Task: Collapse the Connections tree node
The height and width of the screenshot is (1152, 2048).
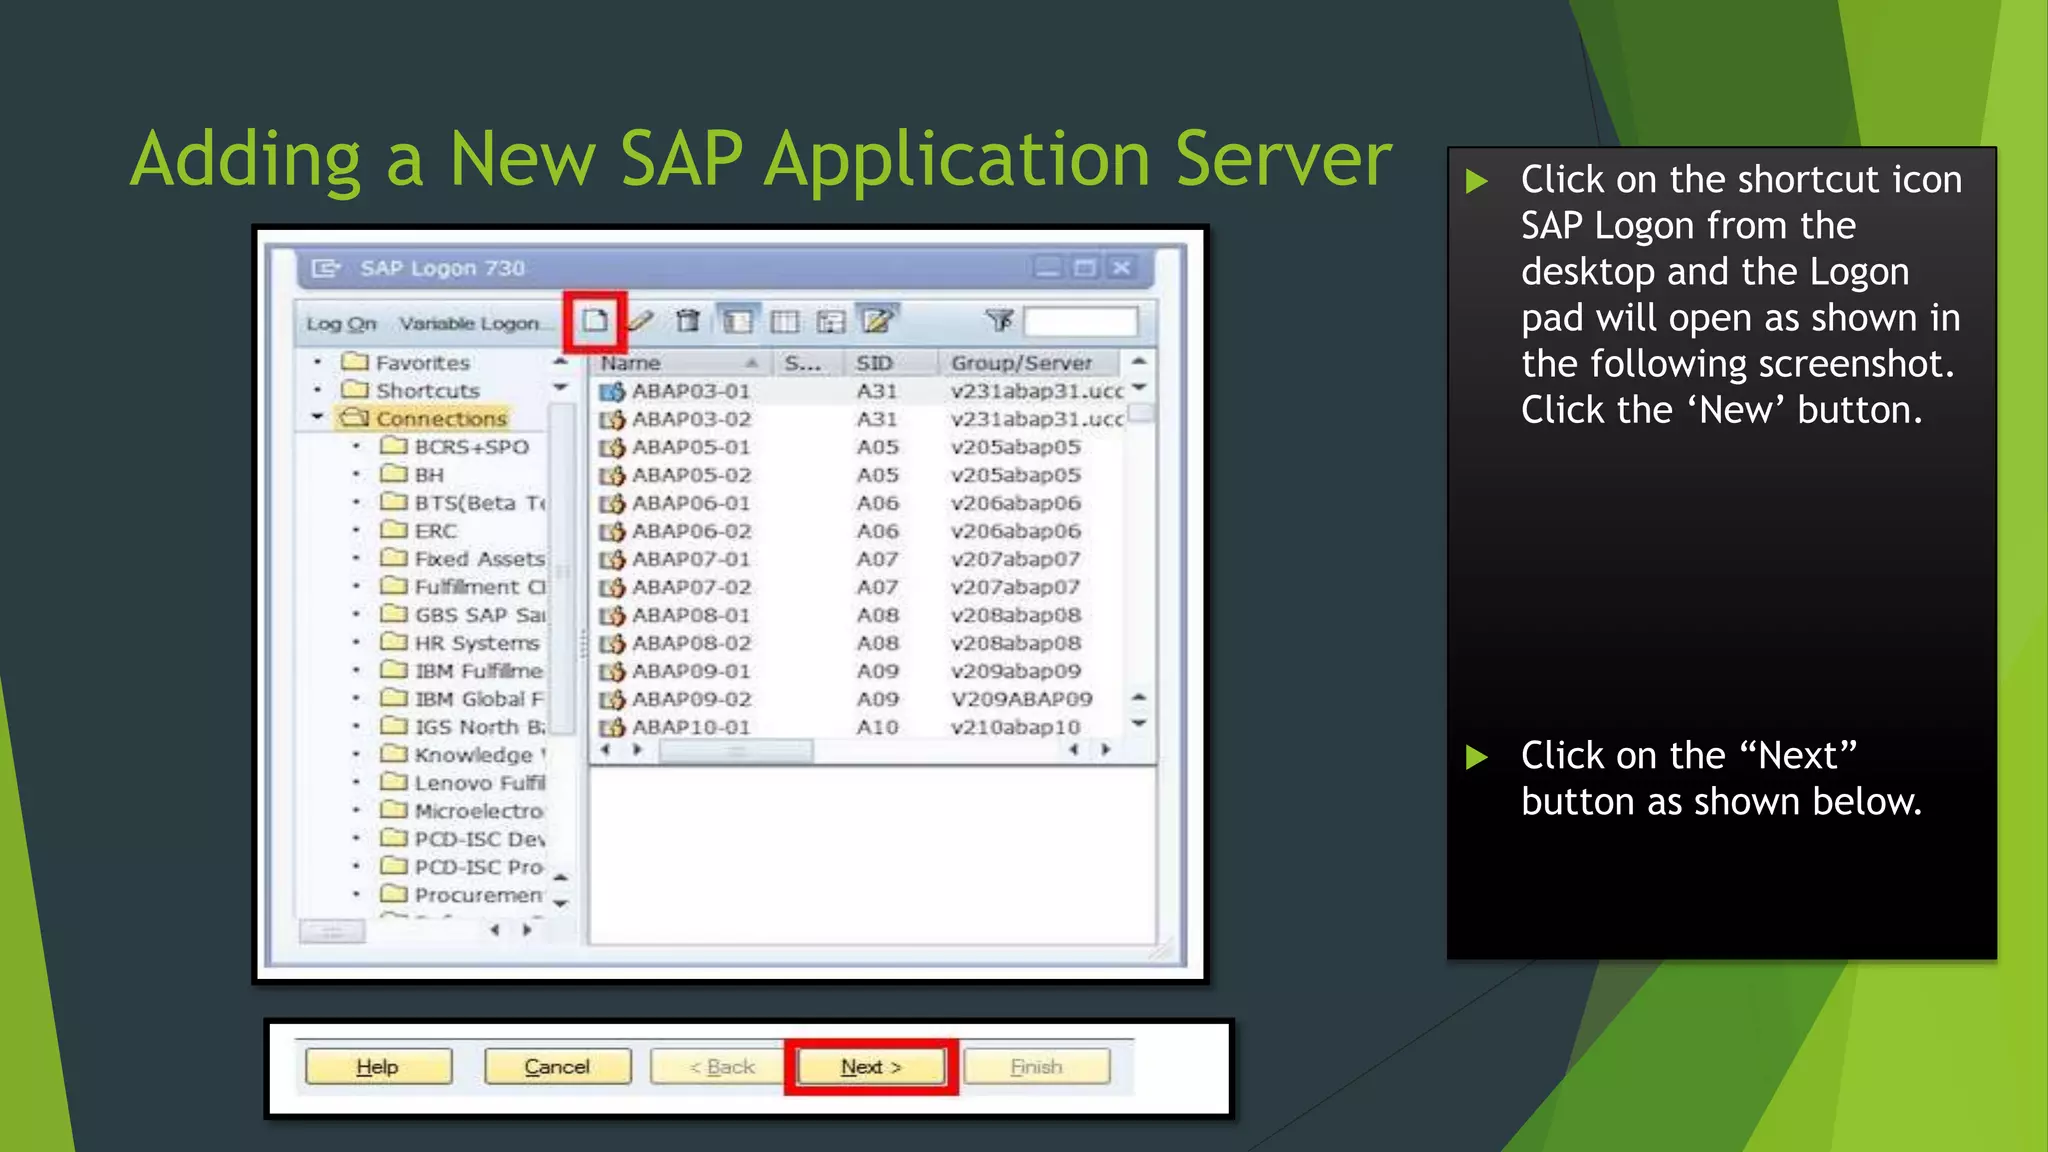Action: click(318, 417)
